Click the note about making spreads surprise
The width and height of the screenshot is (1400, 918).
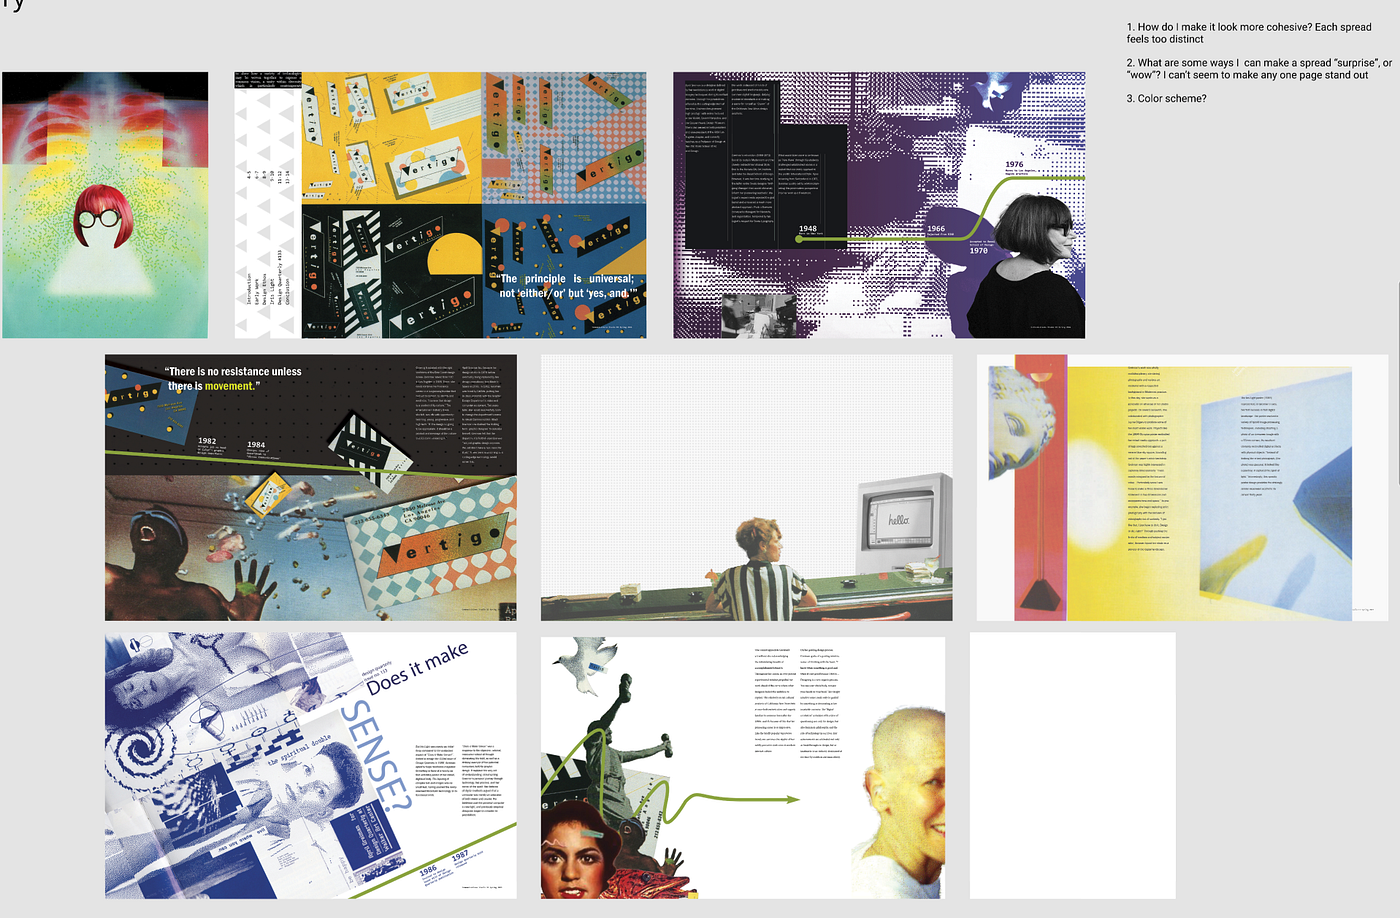point(1259,69)
